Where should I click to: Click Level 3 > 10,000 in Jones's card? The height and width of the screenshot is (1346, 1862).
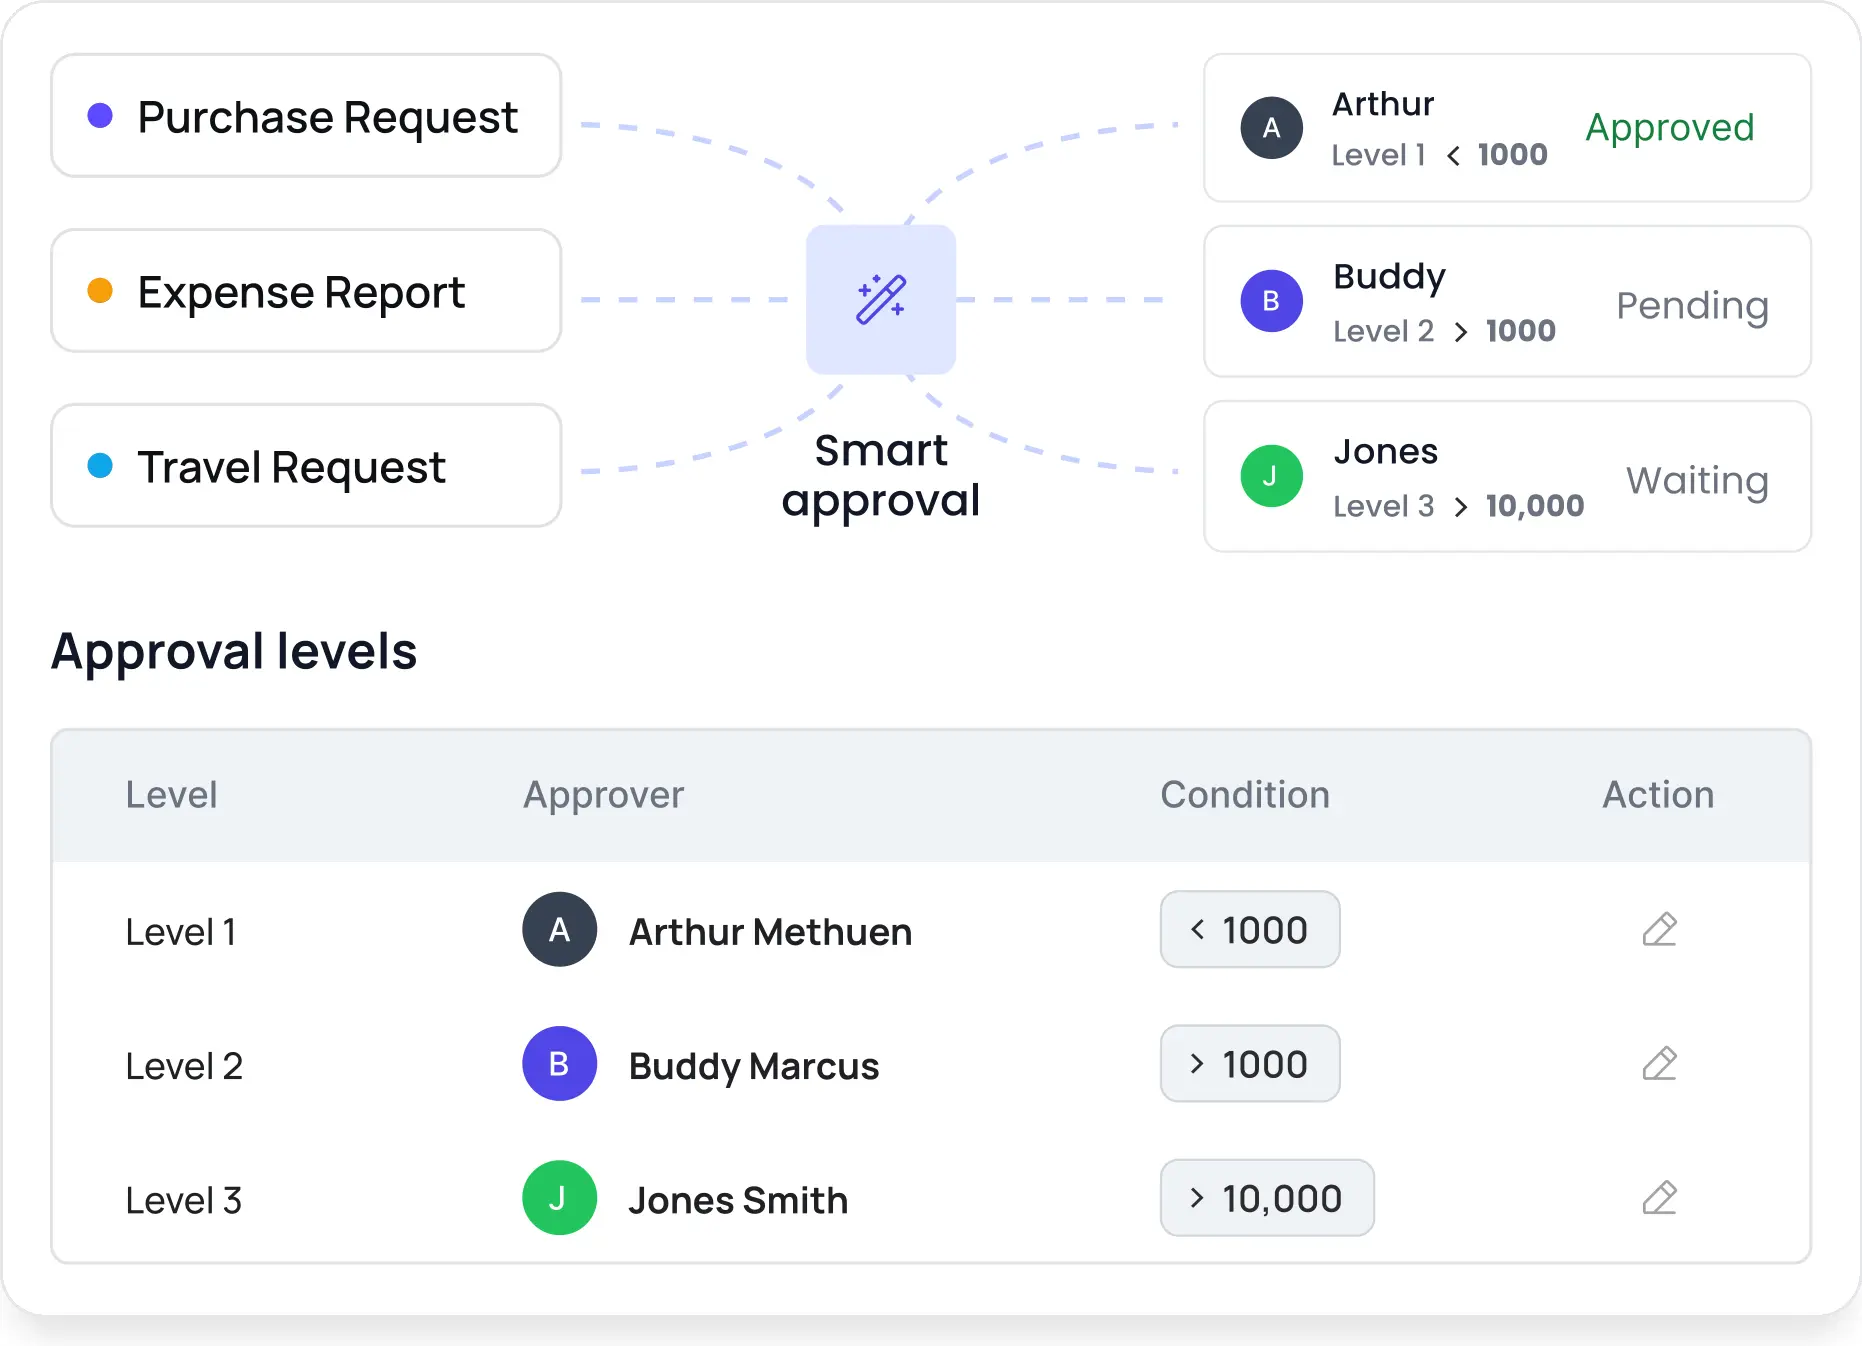pyautogui.click(x=1458, y=506)
